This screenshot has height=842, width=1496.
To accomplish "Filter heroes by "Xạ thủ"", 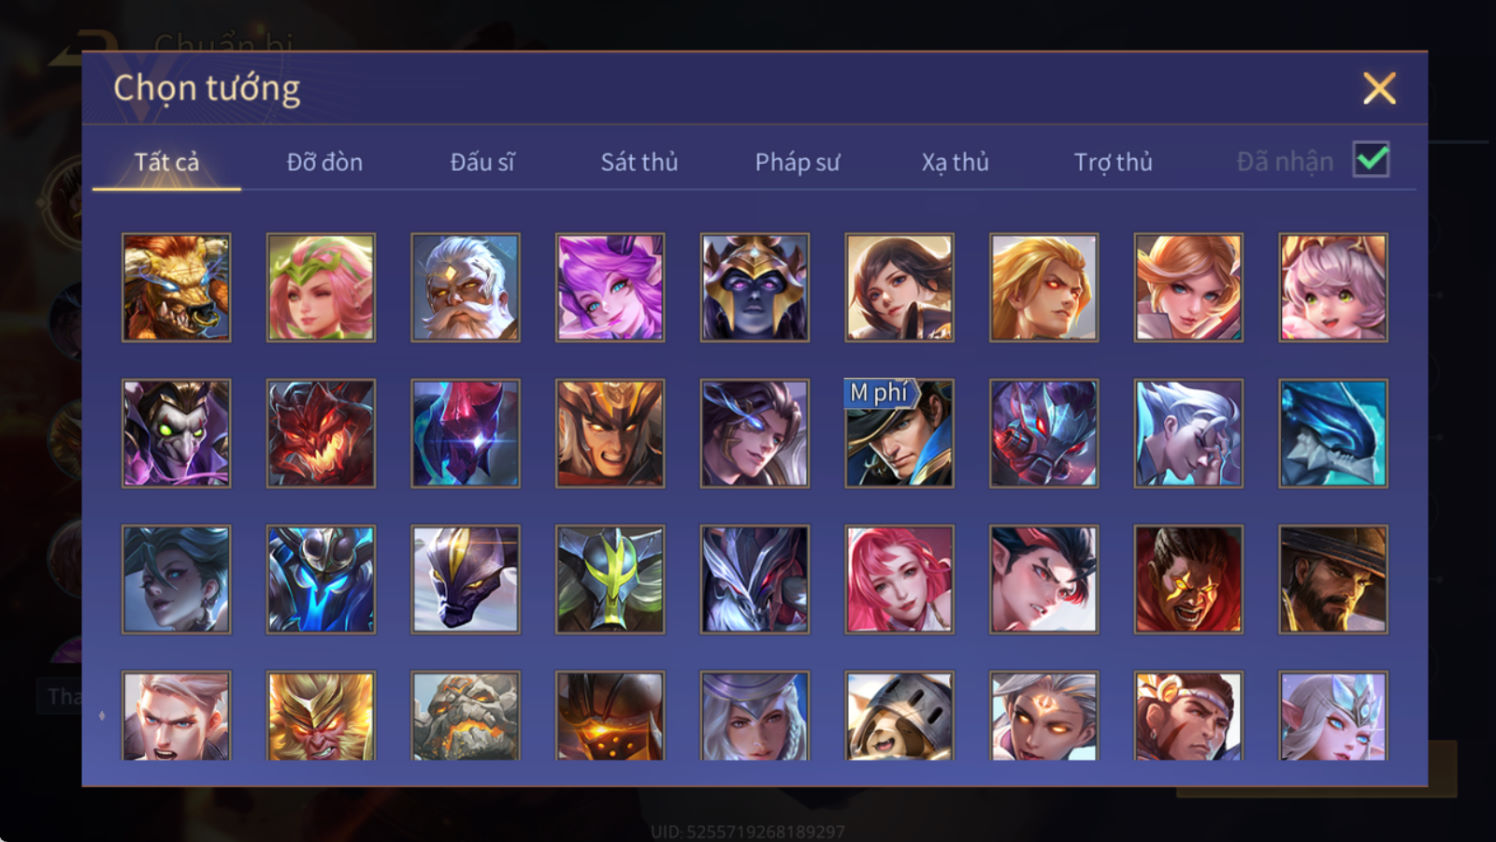I will pyautogui.click(x=955, y=162).
